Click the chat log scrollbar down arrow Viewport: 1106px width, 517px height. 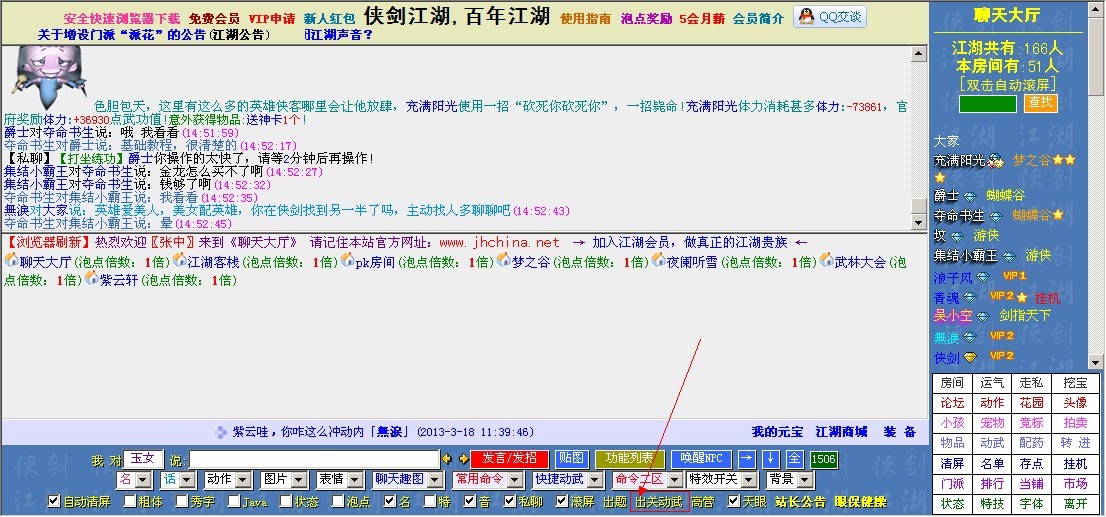(918, 222)
